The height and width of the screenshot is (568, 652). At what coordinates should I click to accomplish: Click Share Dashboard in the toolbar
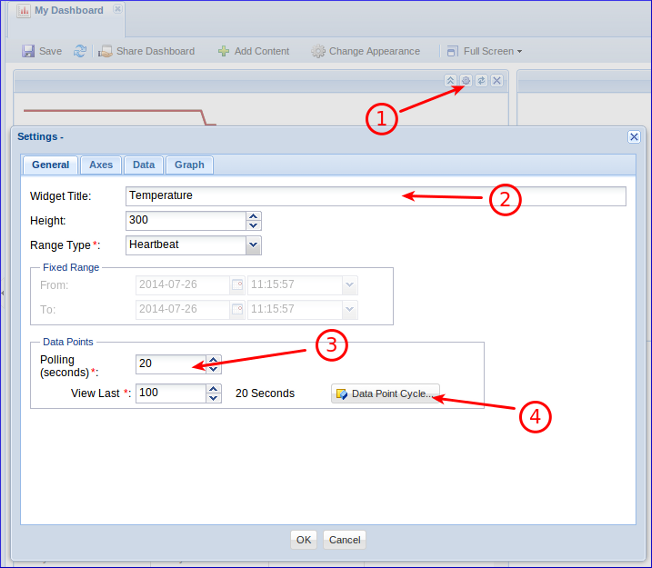coord(146,51)
